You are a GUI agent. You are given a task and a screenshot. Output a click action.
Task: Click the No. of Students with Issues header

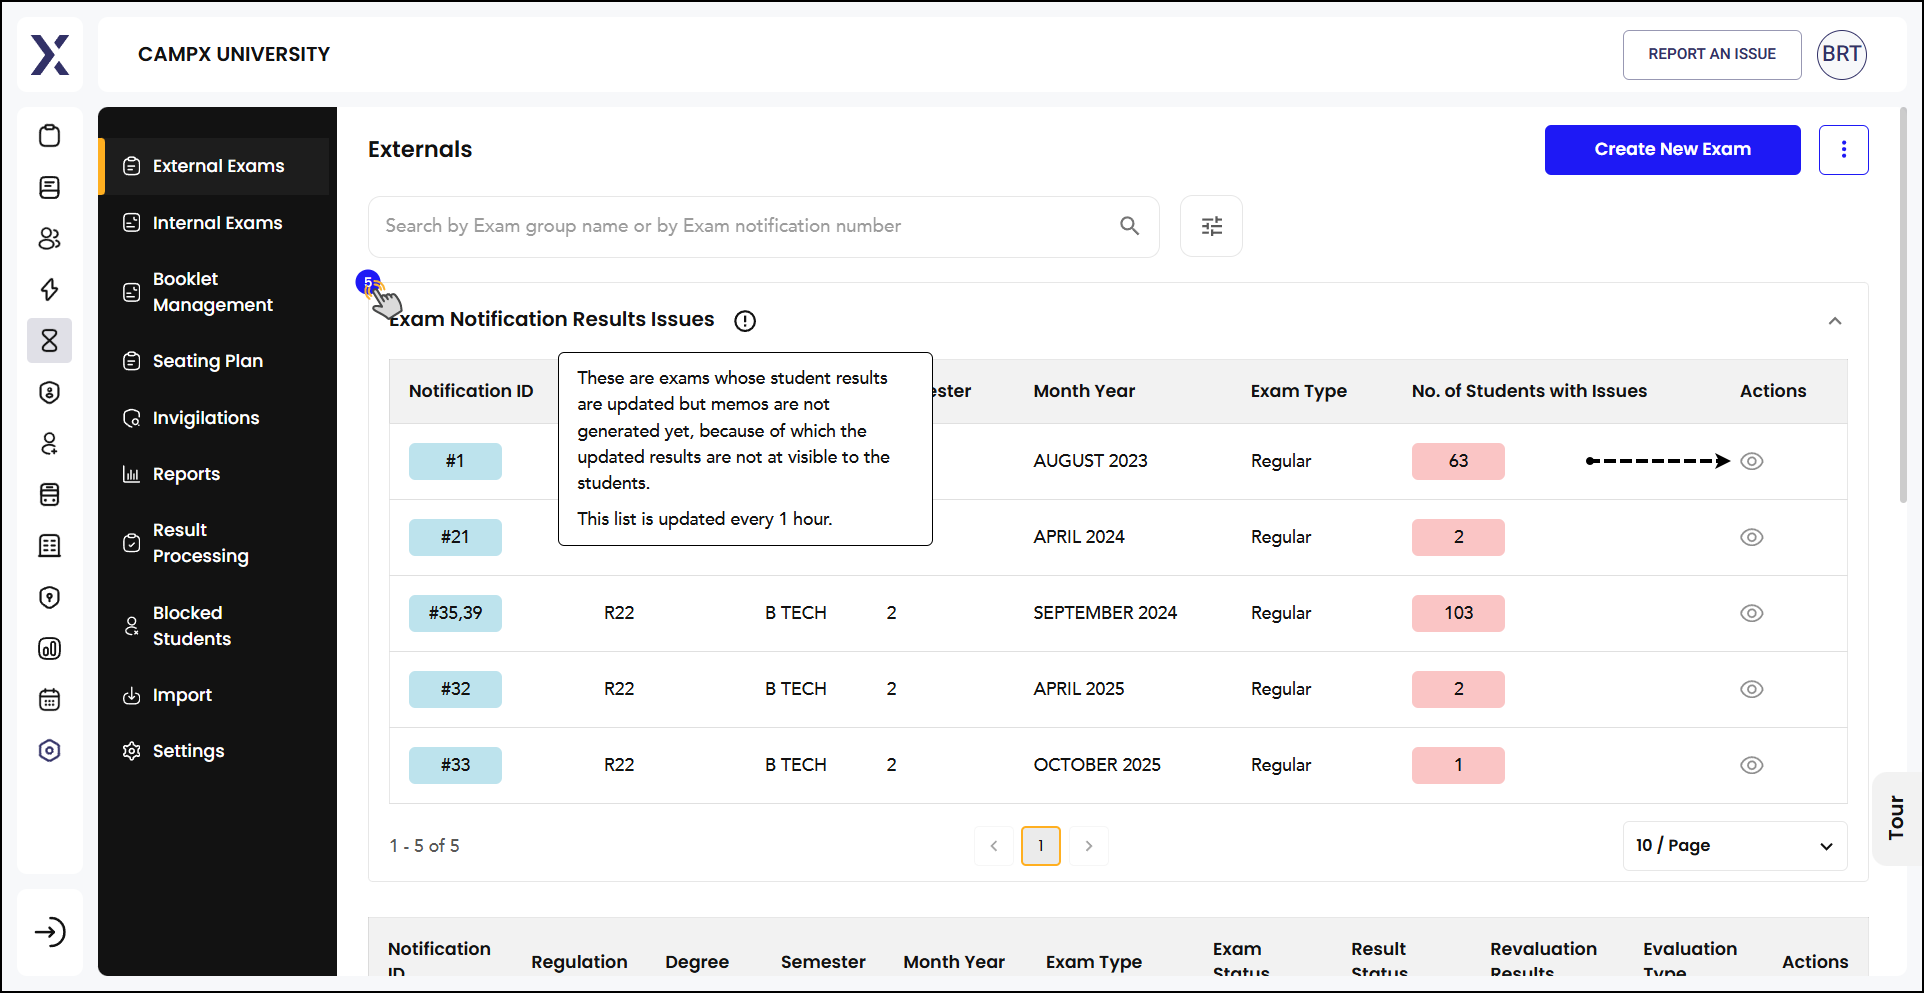[x=1529, y=391]
